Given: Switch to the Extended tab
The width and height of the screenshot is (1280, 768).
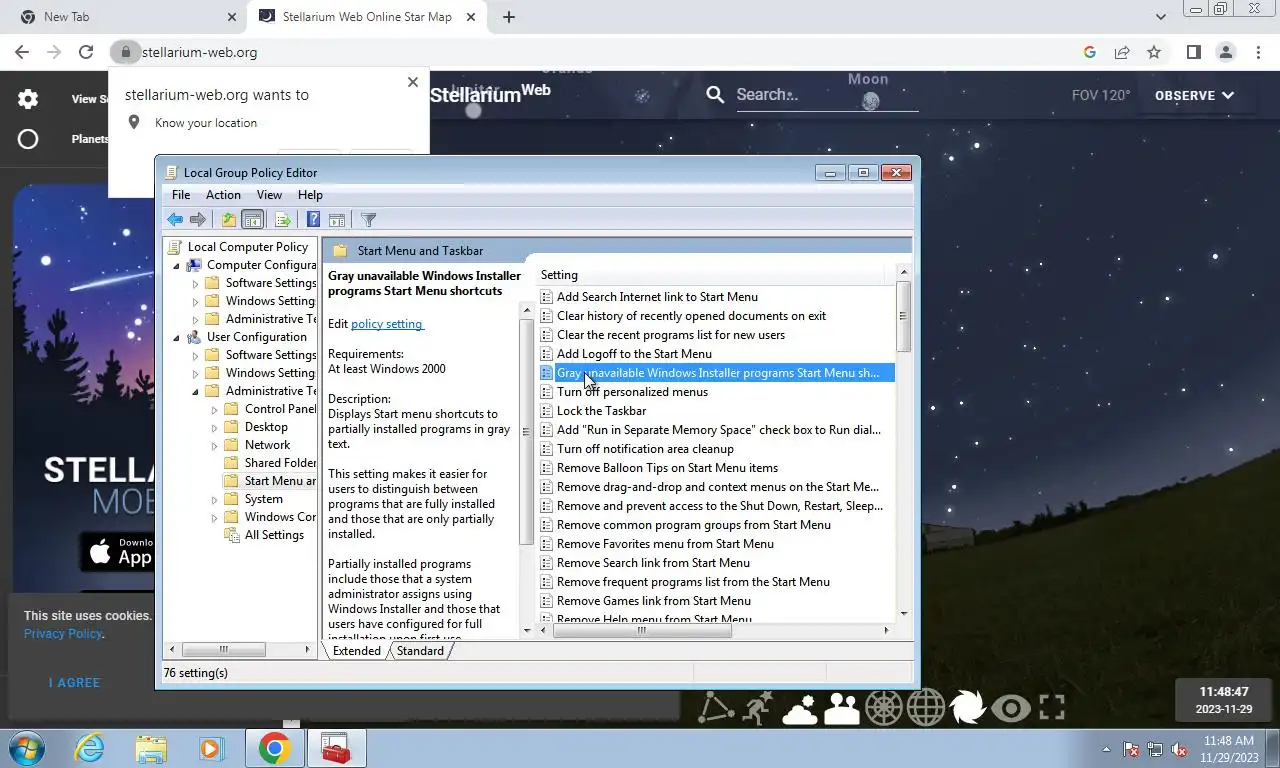Looking at the screenshot, I should (x=356, y=650).
